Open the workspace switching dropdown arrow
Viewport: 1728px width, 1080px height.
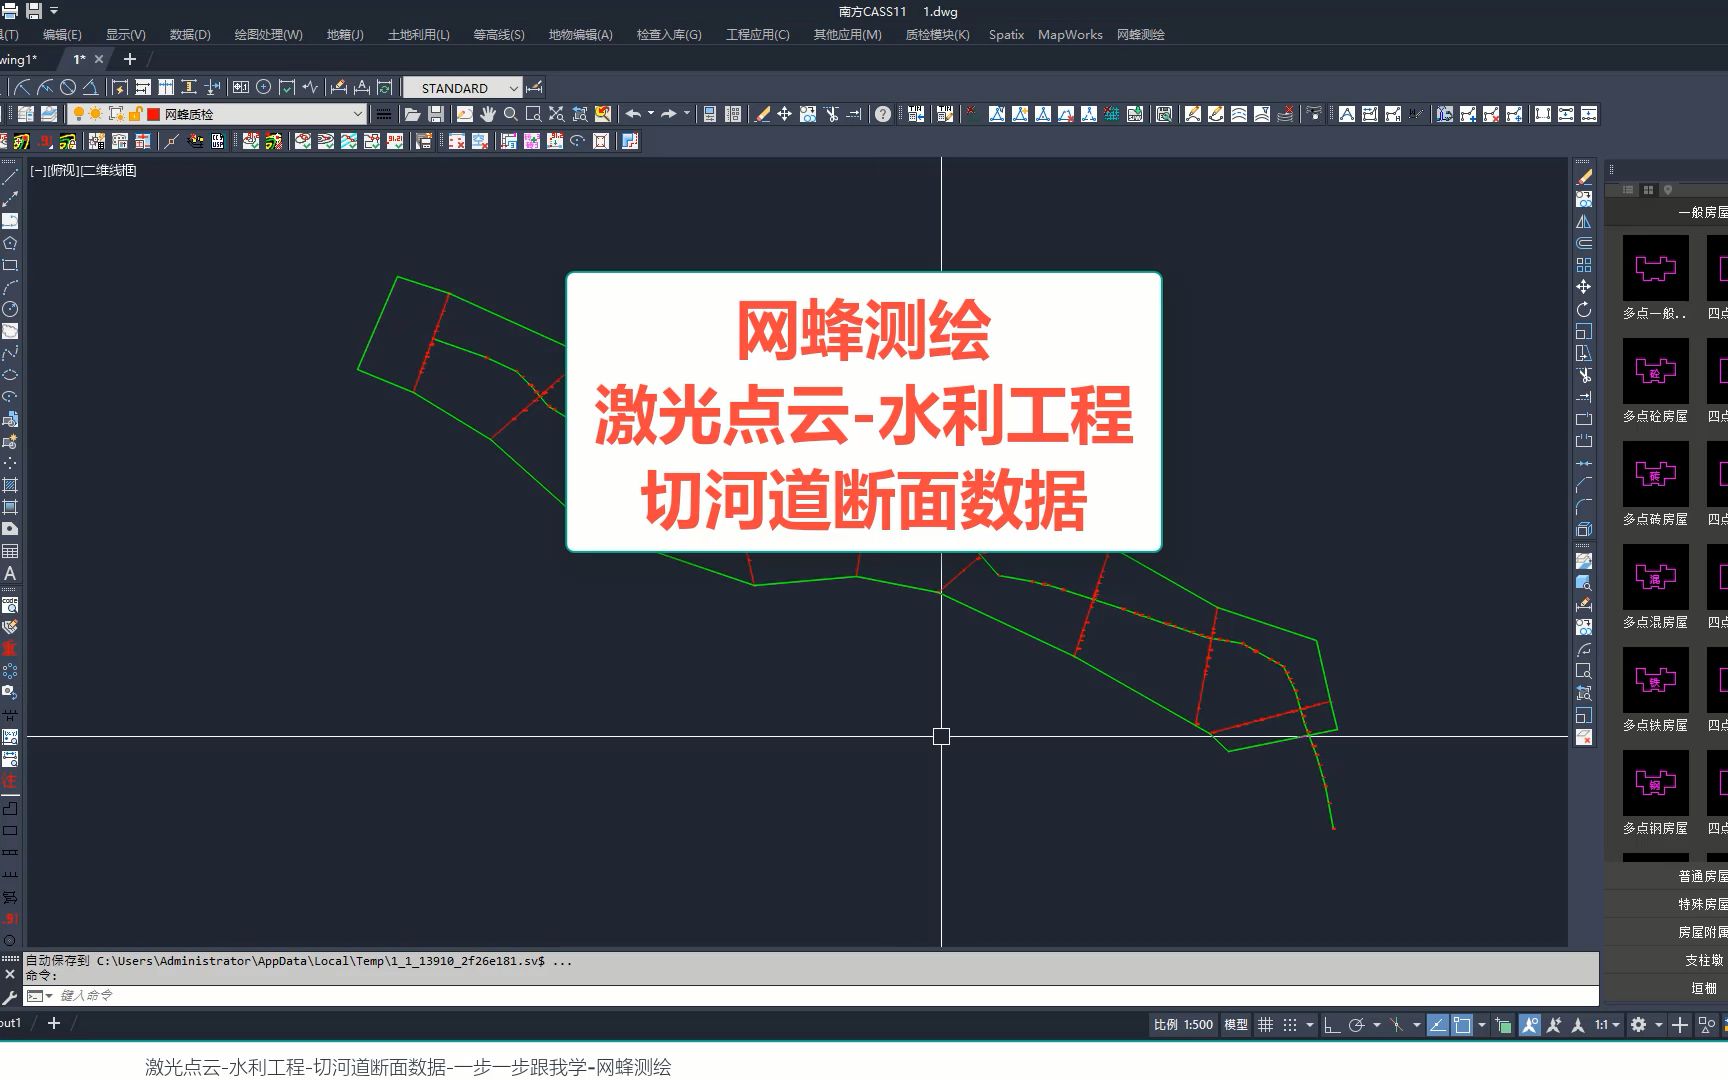point(1658,1024)
